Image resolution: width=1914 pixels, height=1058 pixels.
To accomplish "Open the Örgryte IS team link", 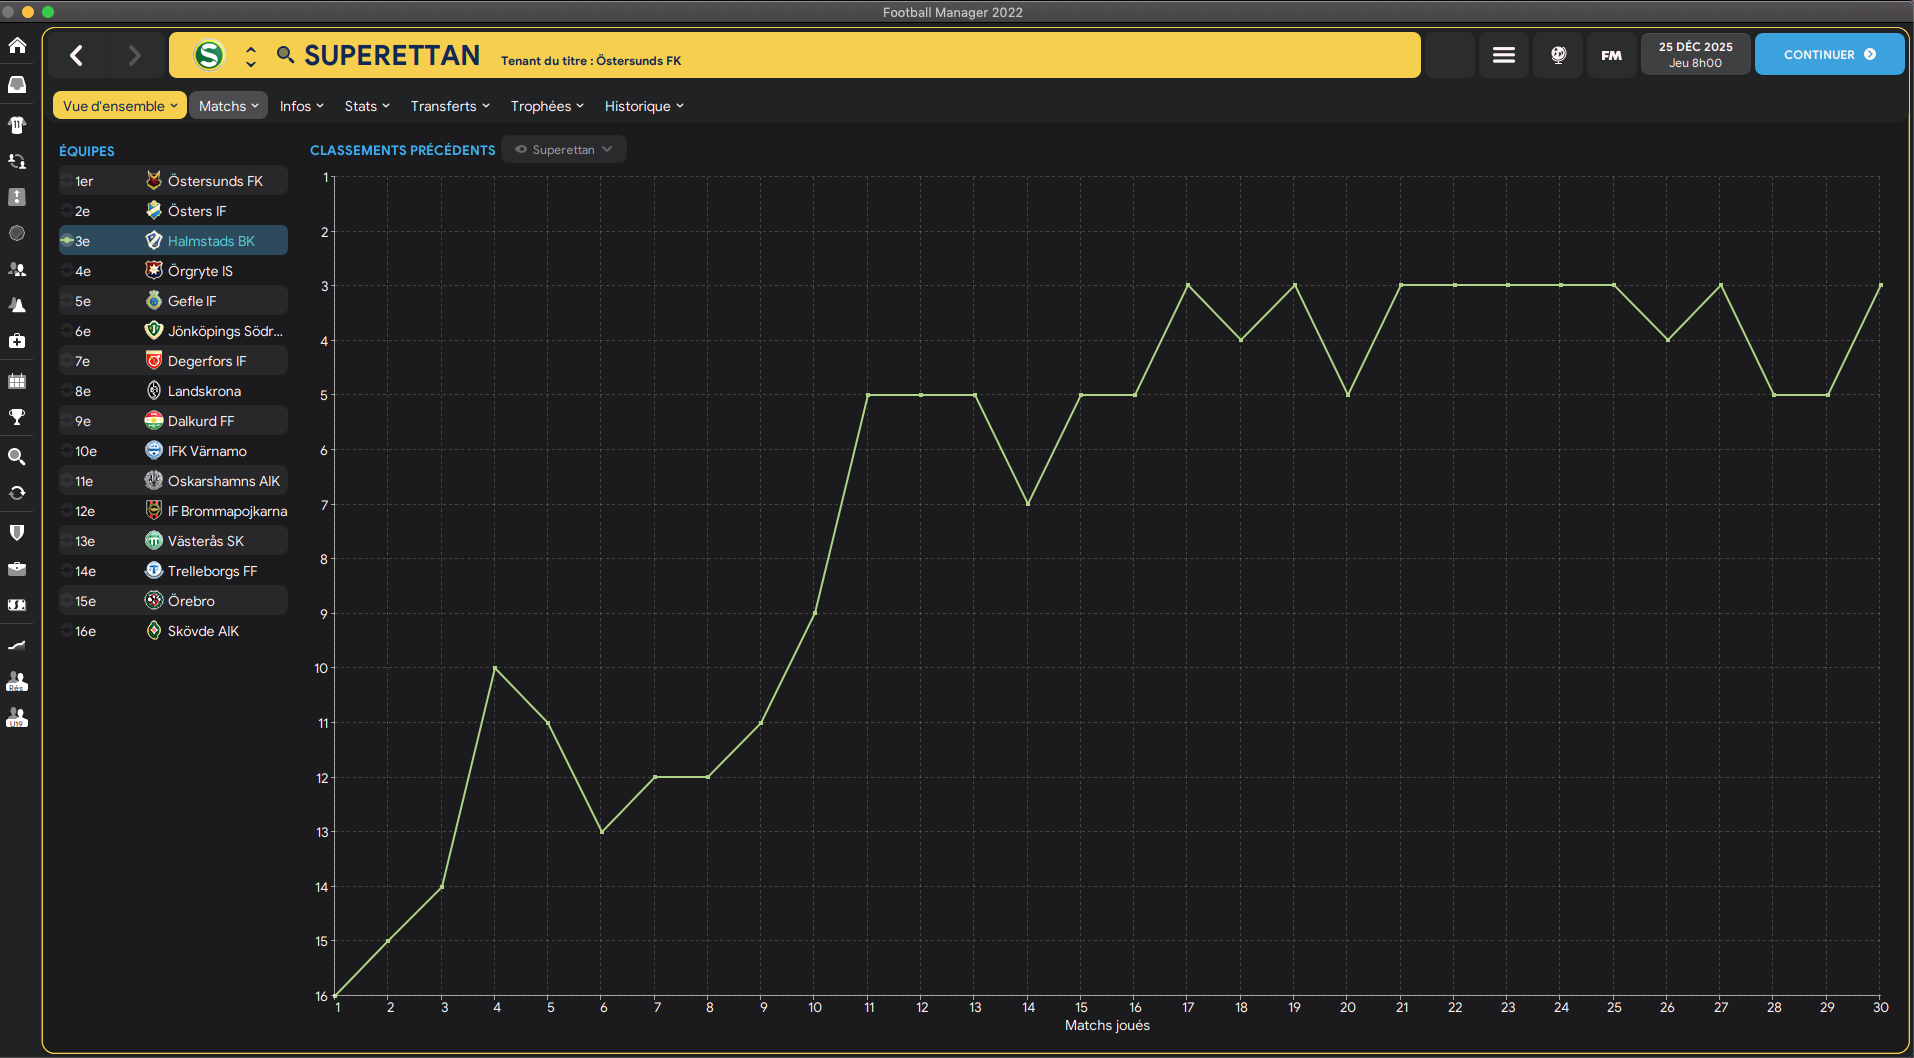I will click(x=200, y=271).
